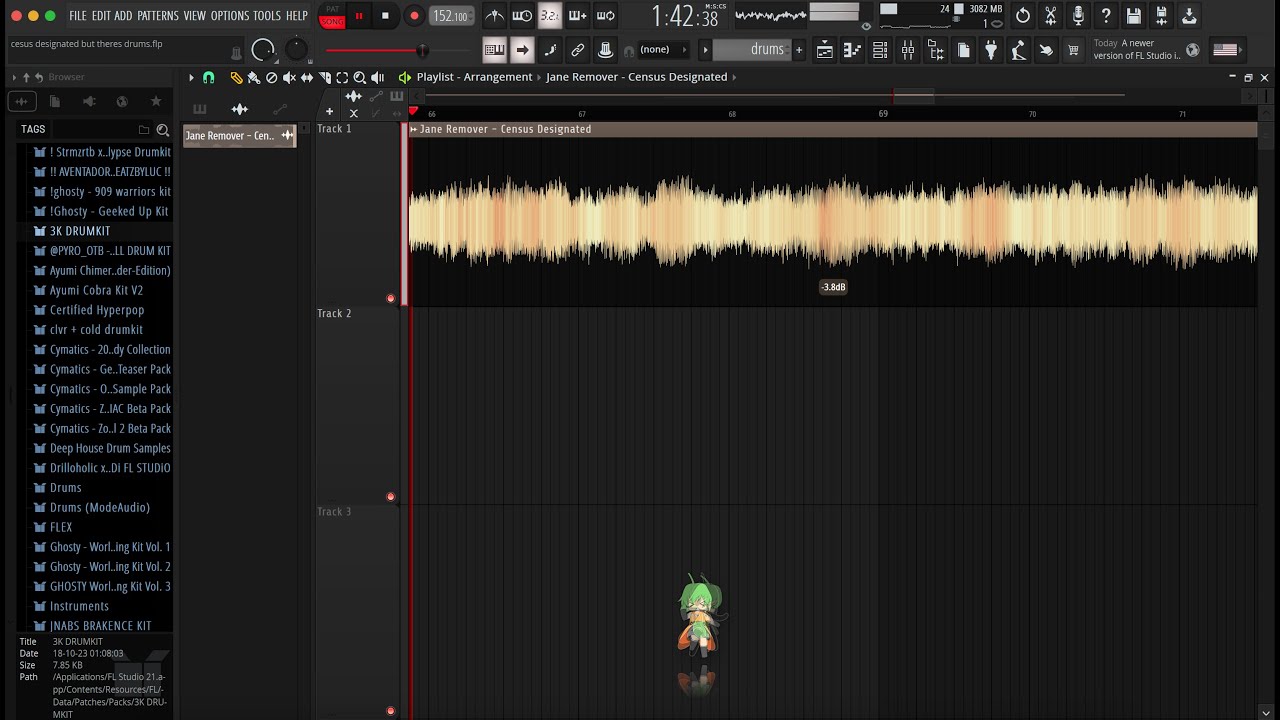Screen dimensions: 1280x720
Task: Expand the arrow after Jane Remover breadcrumb
Action: tap(734, 77)
